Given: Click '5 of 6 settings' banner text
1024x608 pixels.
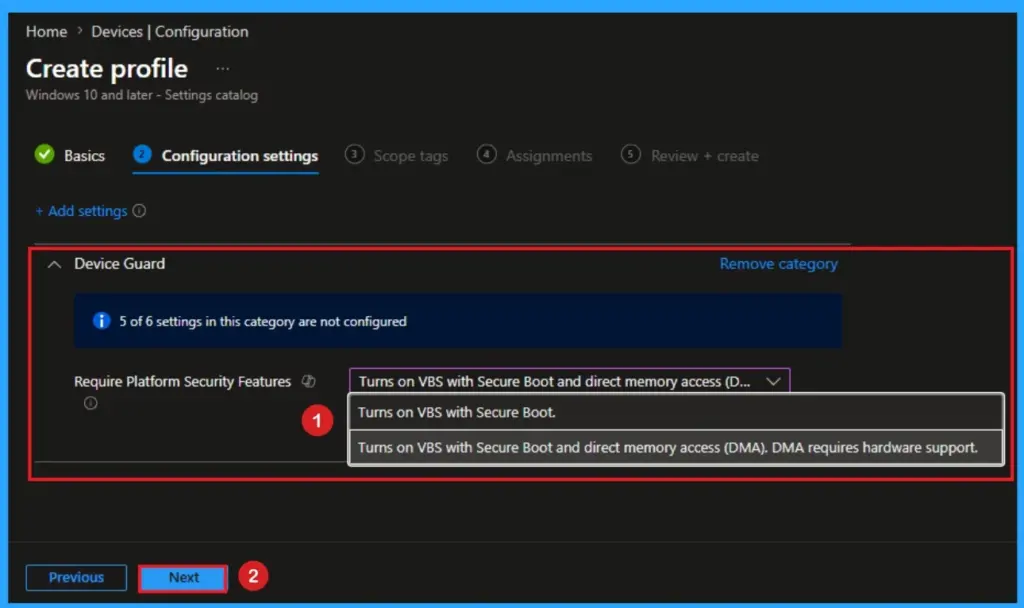Looking at the screenshot, I should (x=263, y=321).
